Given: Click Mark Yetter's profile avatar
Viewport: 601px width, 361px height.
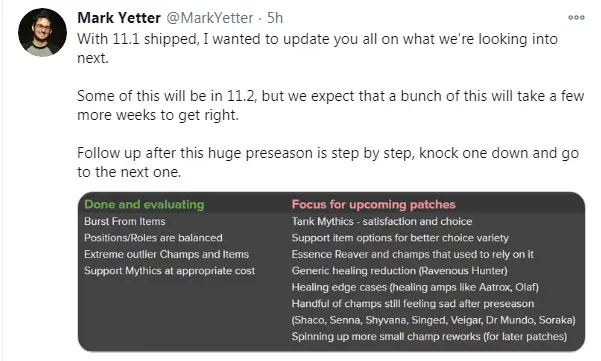Looking at the screenshot, I should tap(42, 33).
